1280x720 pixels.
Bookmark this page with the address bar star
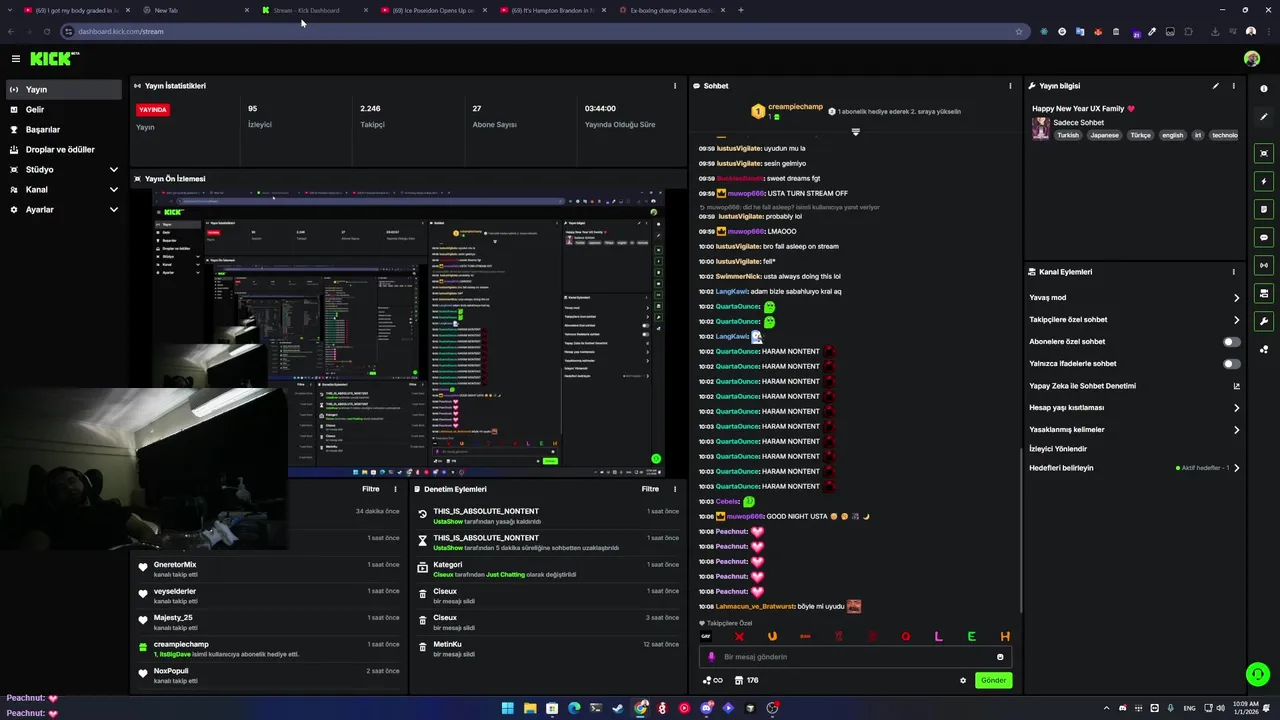point(1019,31)
